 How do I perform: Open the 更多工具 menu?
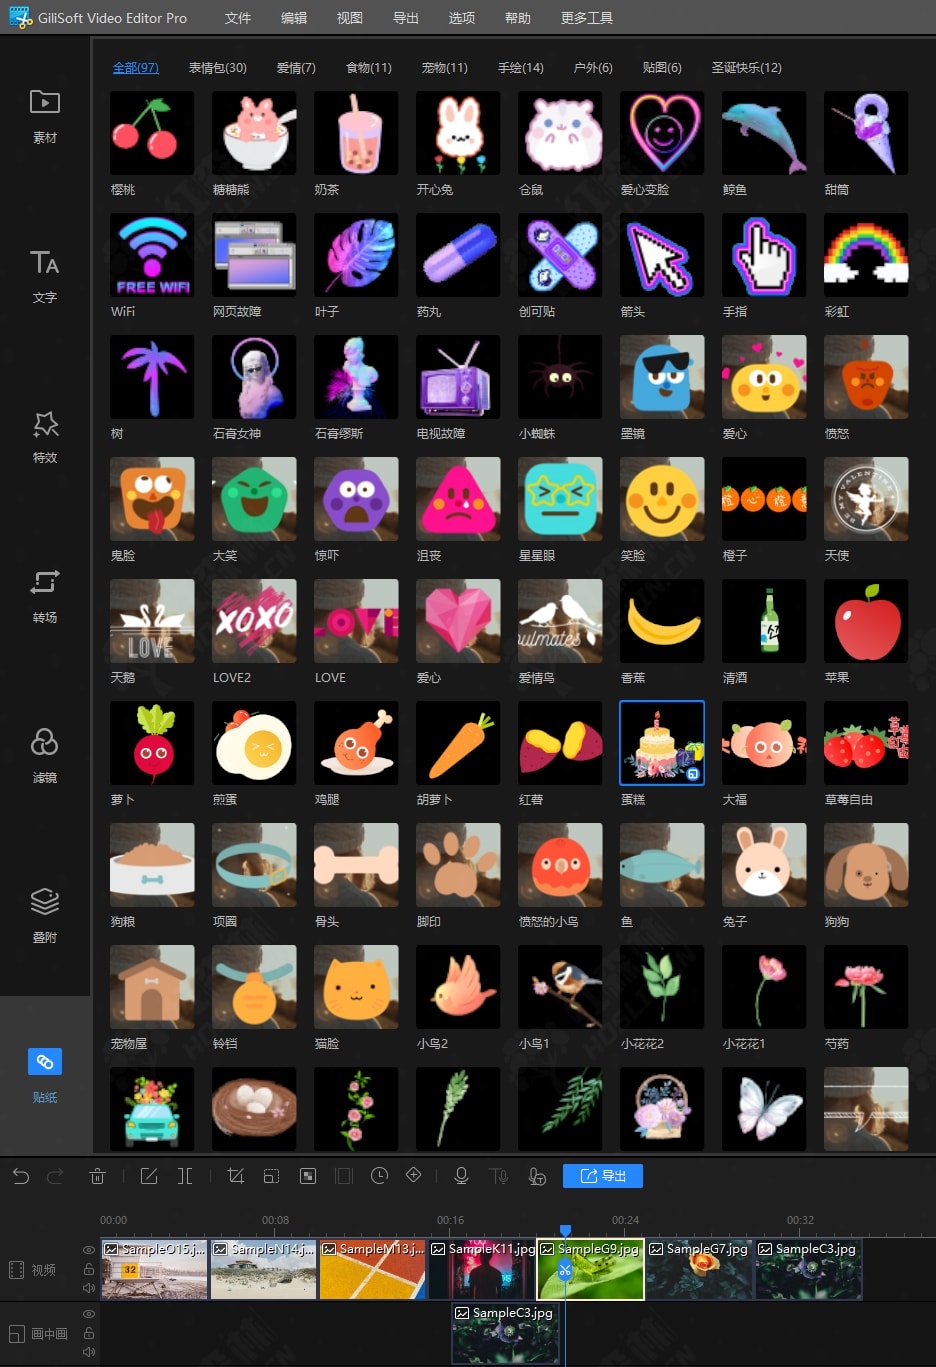click(587, 18)
